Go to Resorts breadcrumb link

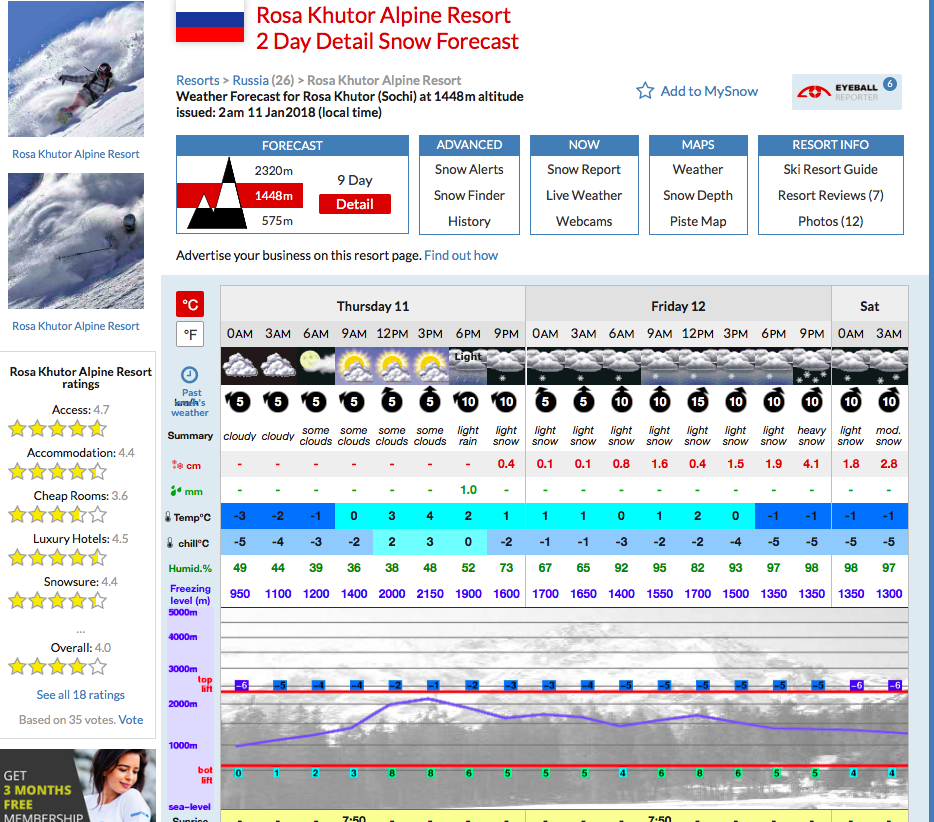(198, 80)
